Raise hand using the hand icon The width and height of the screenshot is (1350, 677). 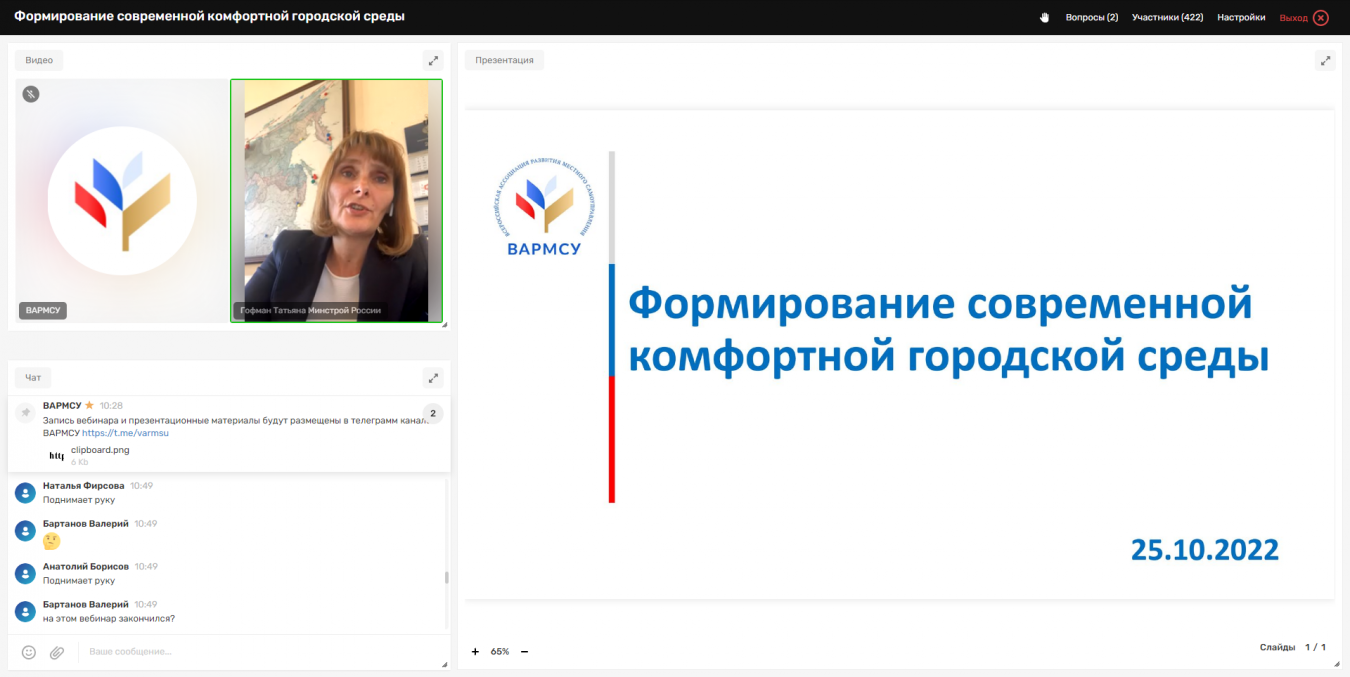[1045, 17]
